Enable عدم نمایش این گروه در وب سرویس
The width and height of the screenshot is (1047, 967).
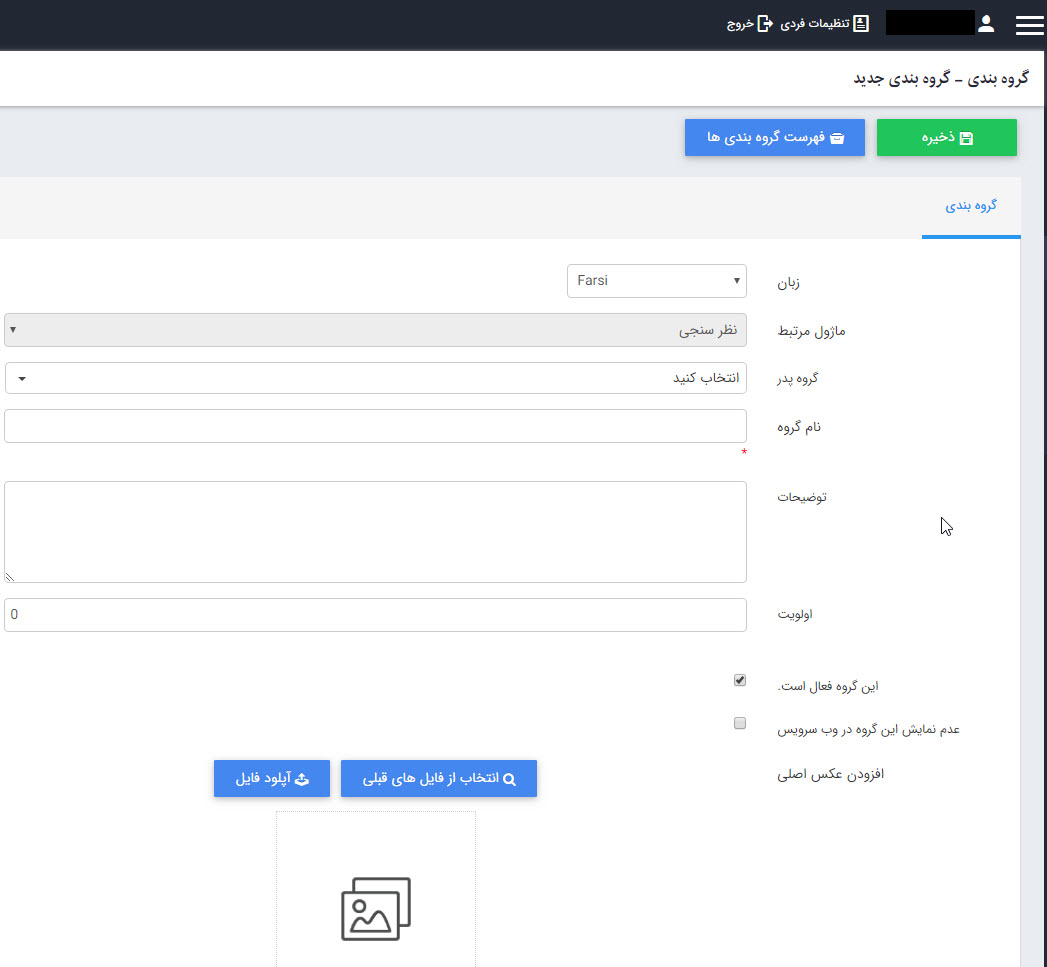(x=740, y=724)
